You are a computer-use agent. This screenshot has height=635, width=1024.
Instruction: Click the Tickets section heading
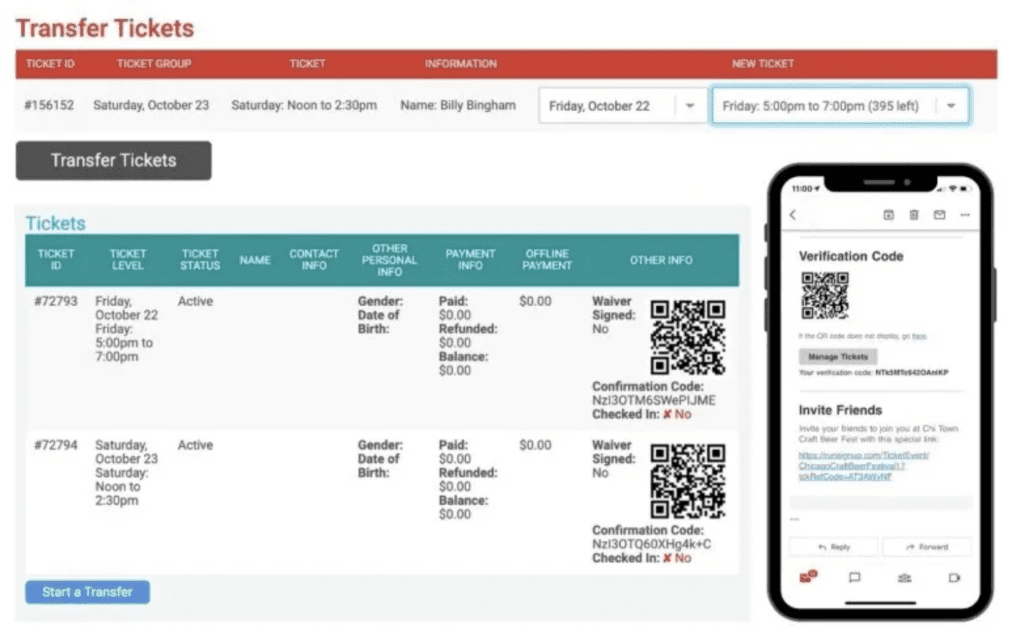tap(56, 223)
